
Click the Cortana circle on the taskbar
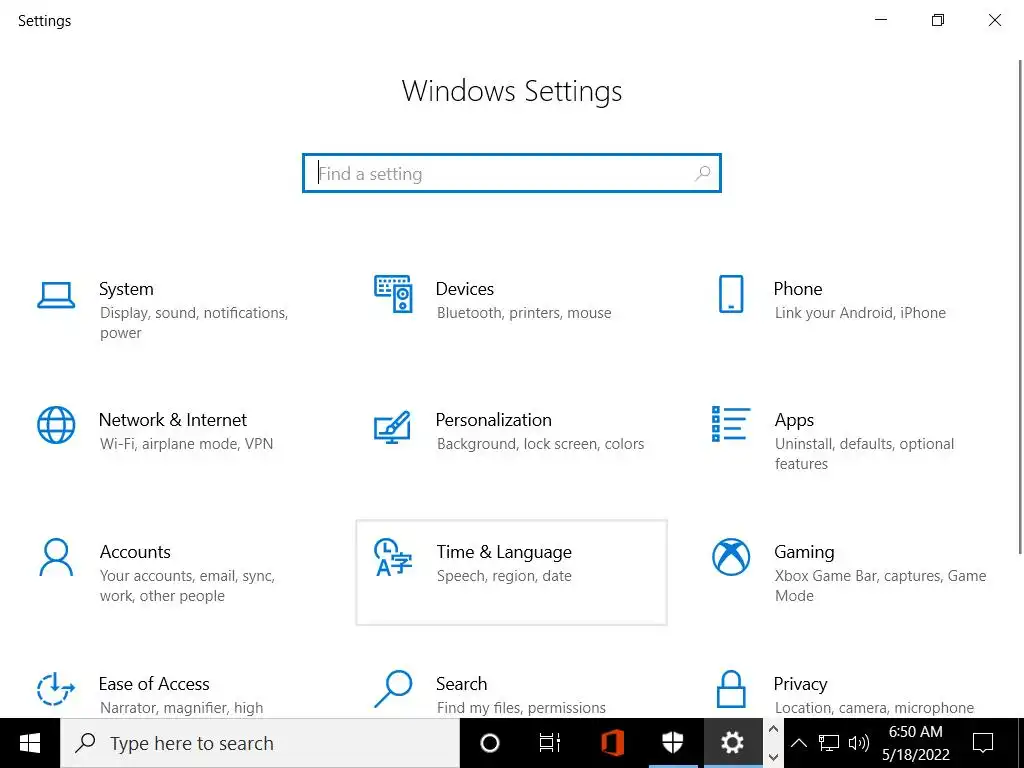(490, 743)
